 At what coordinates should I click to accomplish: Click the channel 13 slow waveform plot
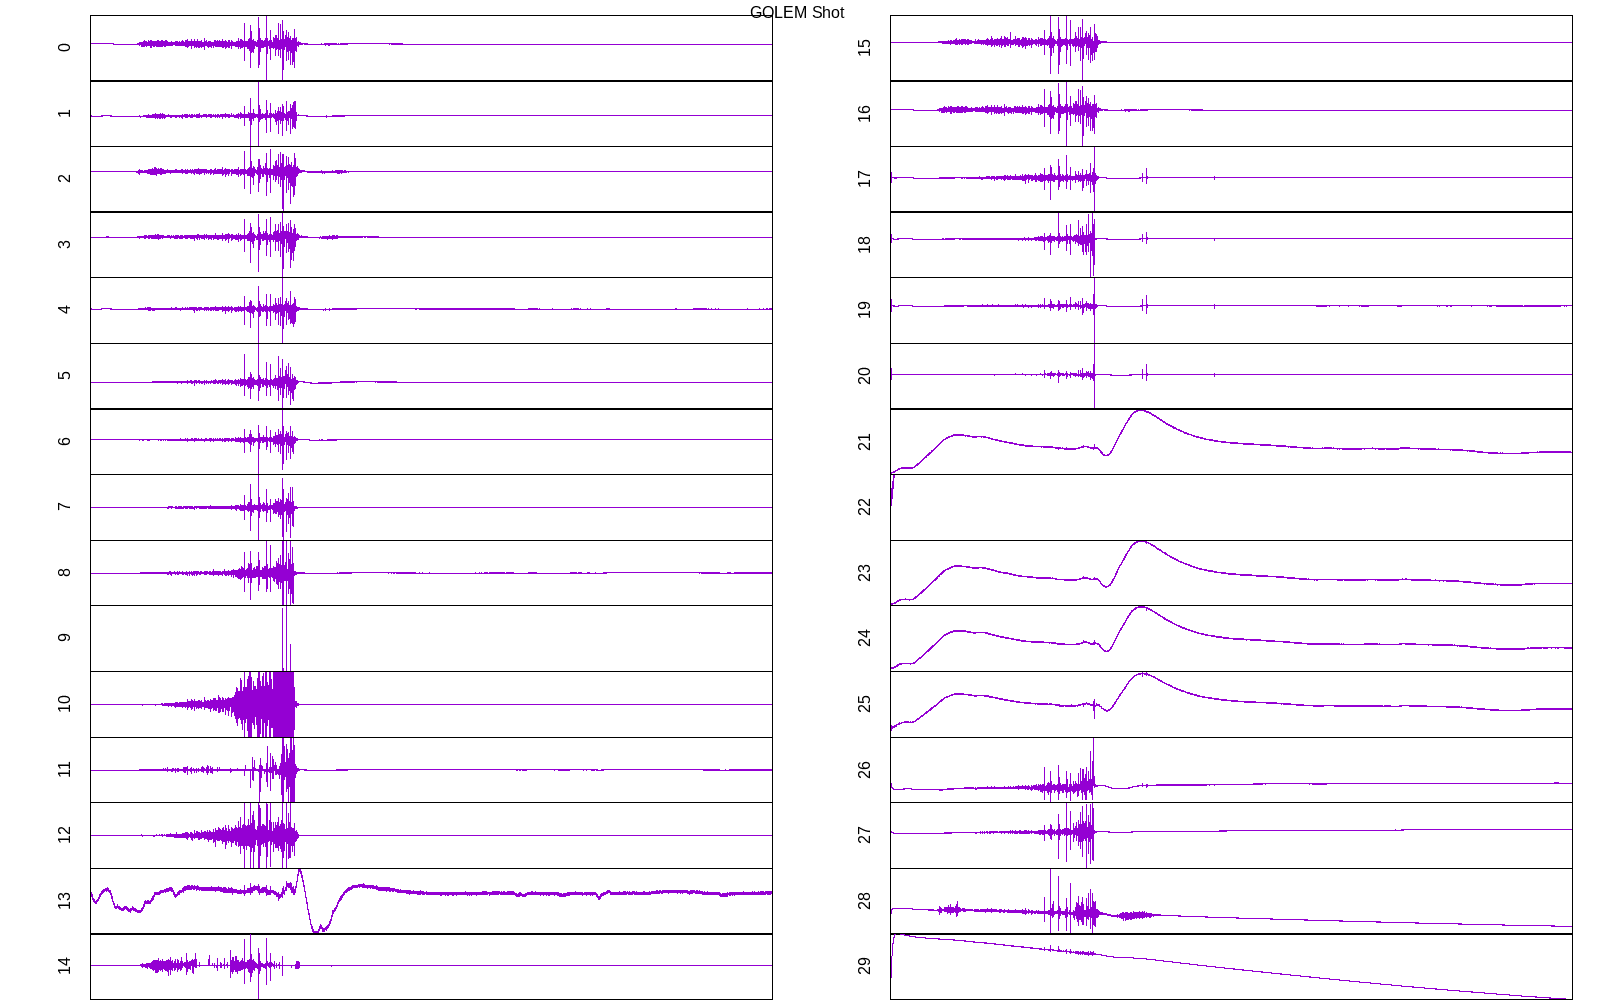pos(431,900)
